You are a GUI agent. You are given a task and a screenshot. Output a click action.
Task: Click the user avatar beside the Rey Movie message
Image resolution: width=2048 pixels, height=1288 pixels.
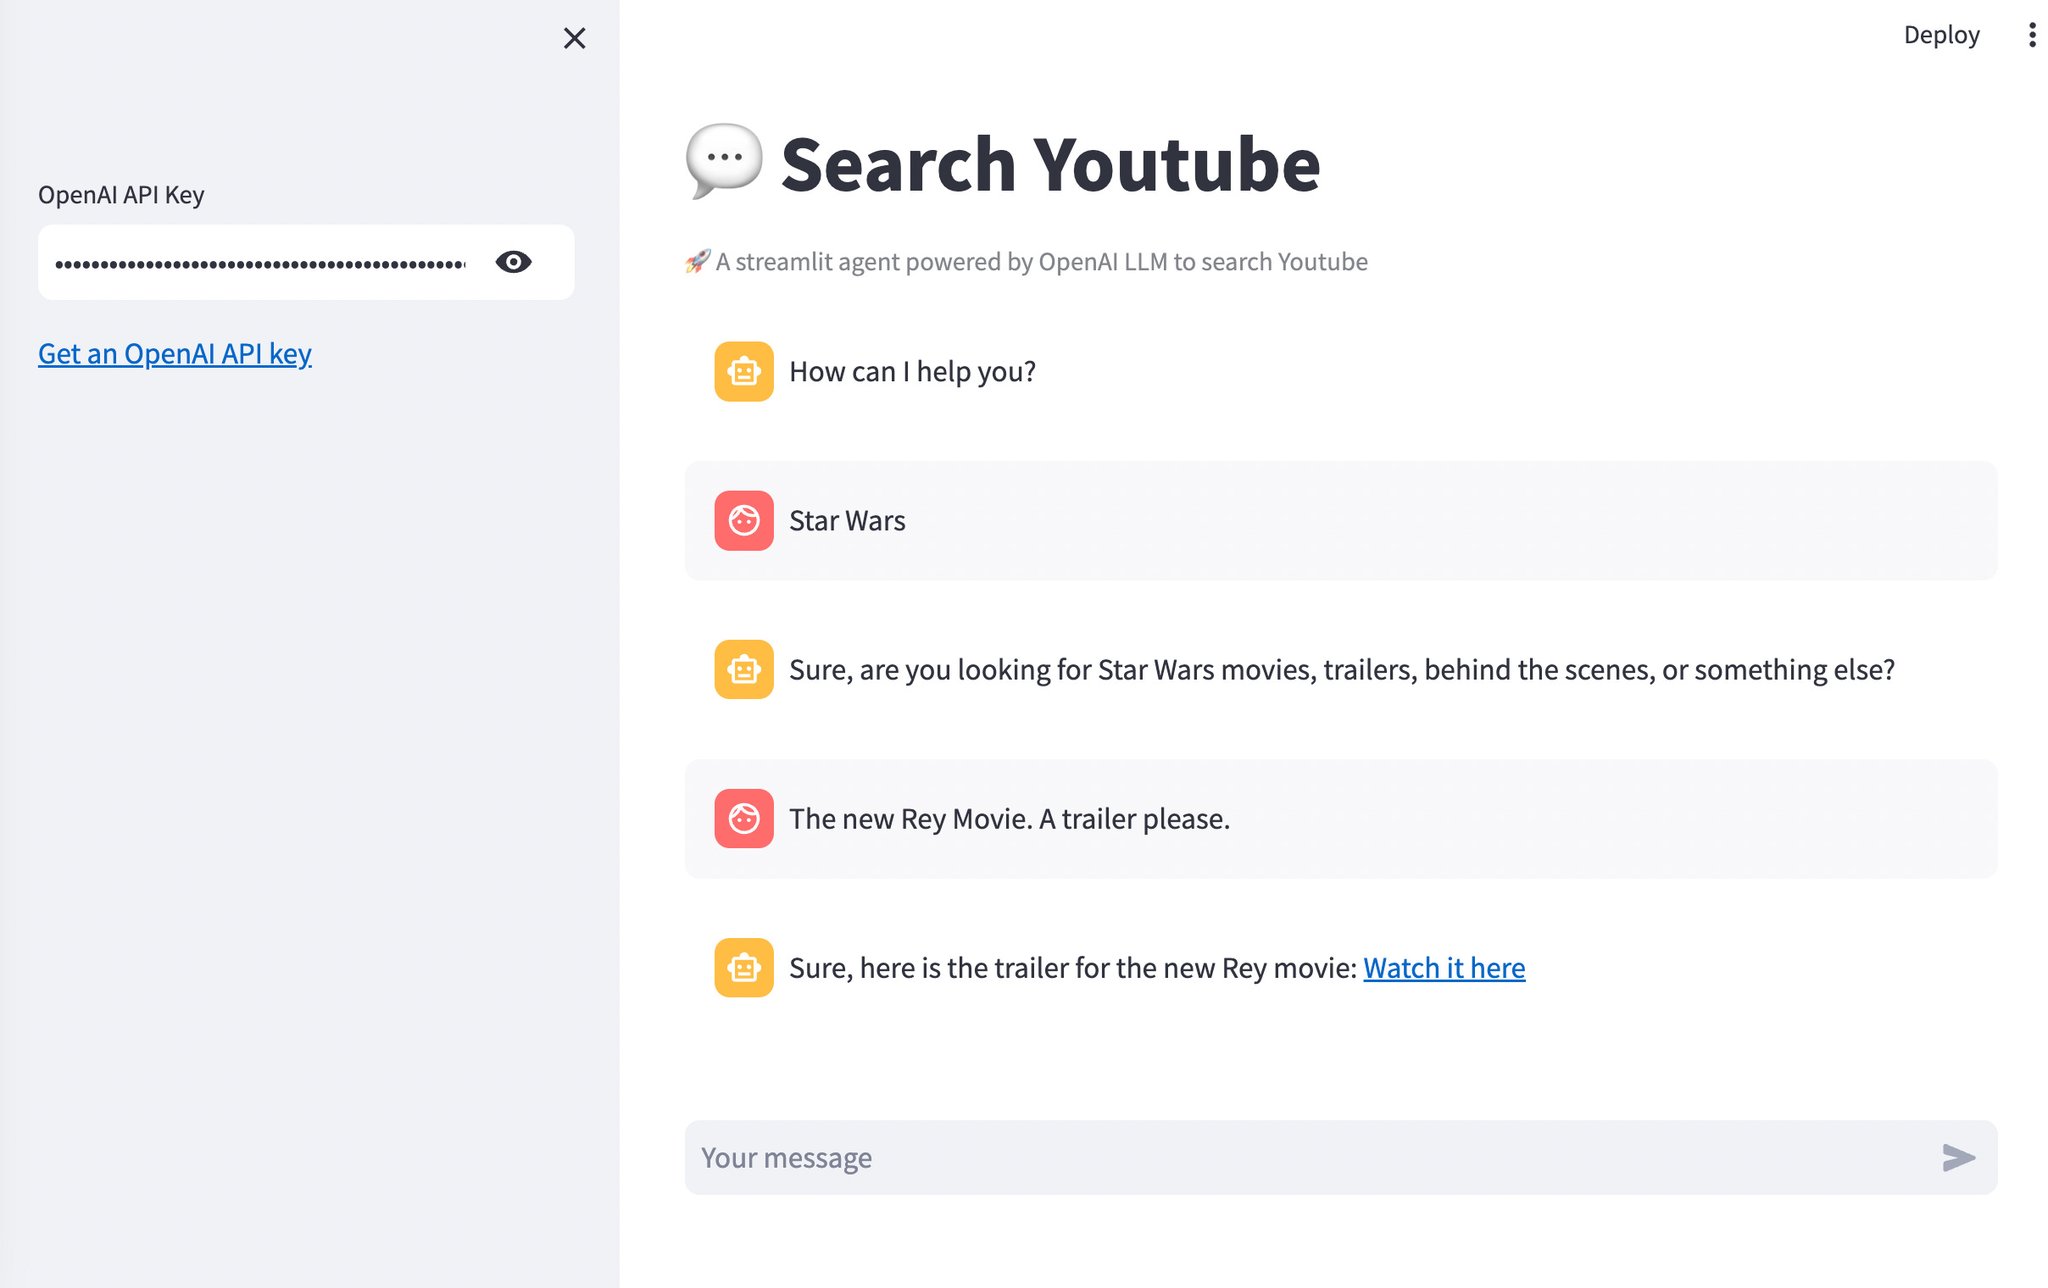pyautogui.click(x=744, y=819)
